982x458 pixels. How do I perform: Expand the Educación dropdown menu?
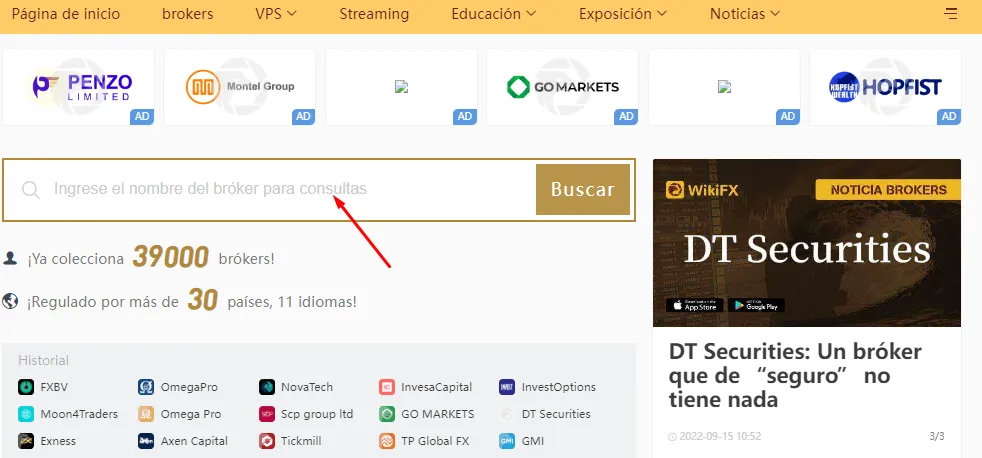tap(494, 14)
